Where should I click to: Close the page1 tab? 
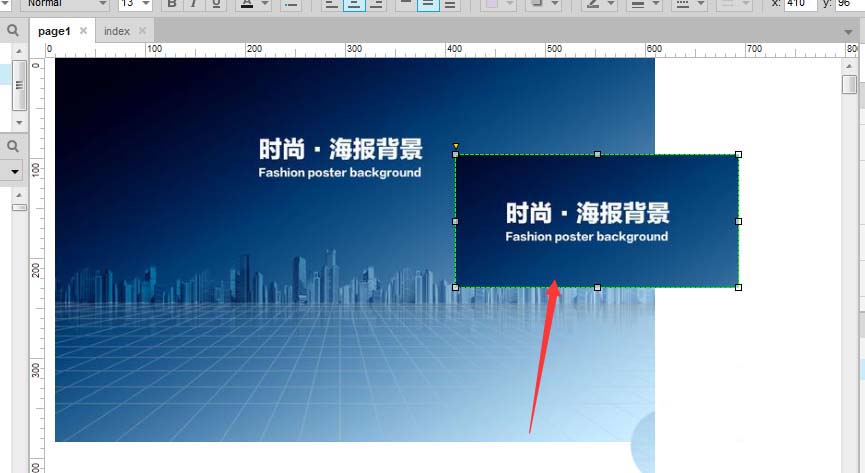tap(83, 31)
